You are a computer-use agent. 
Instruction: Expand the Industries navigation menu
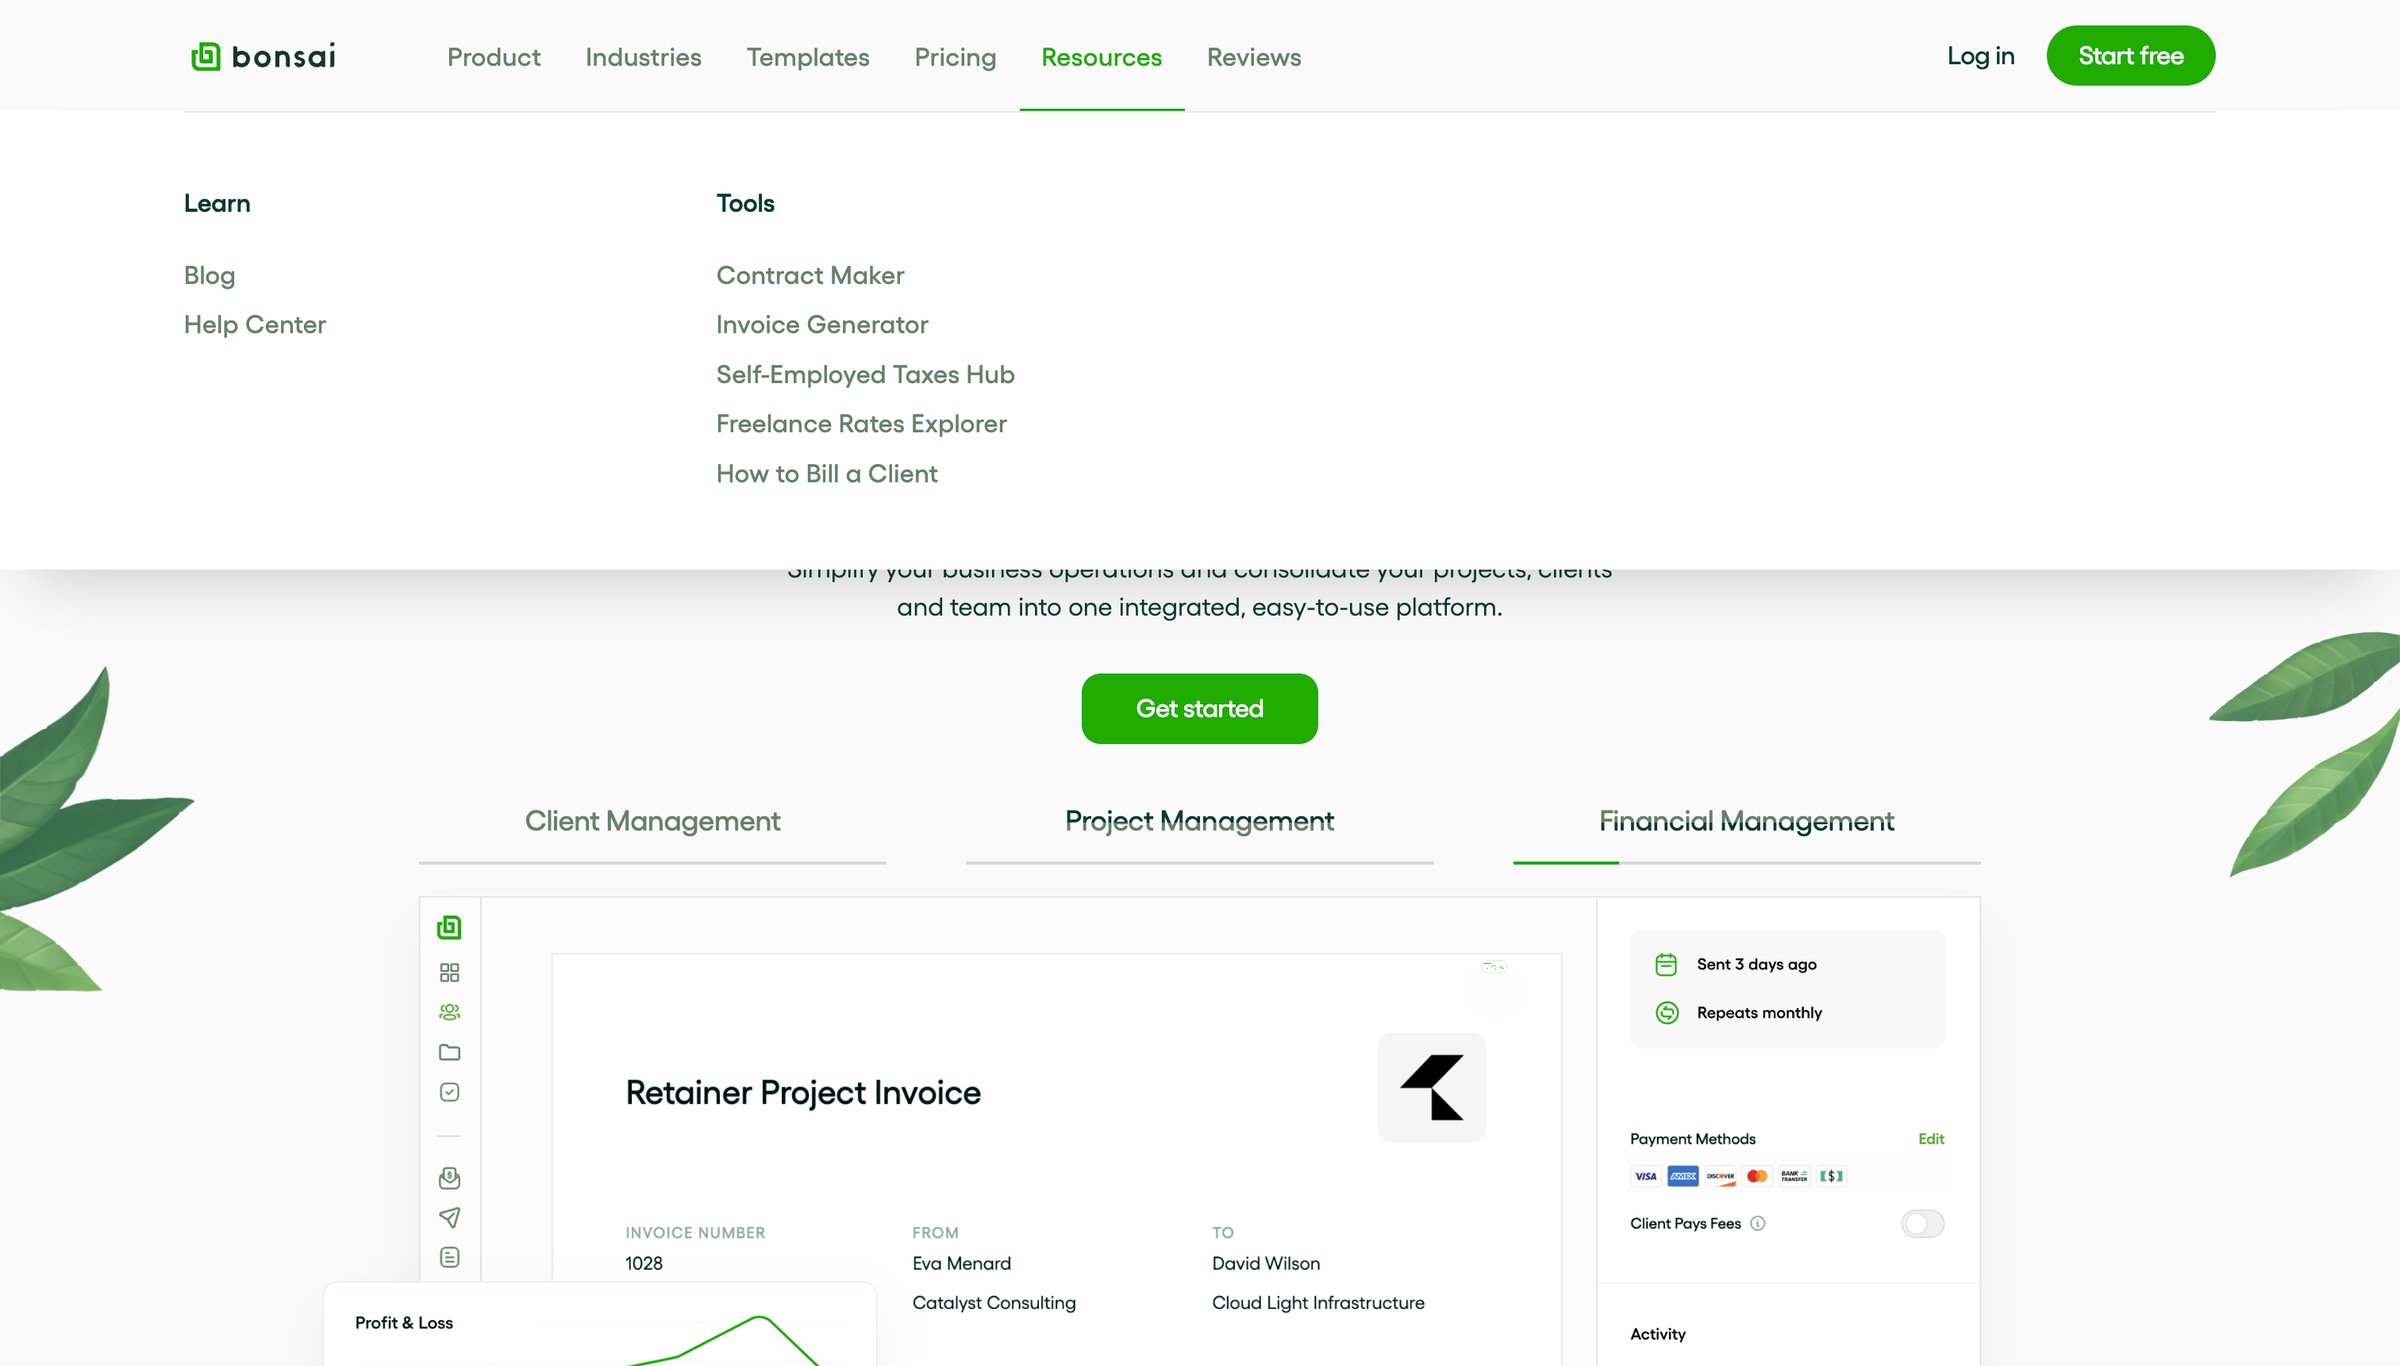(643, 57)
